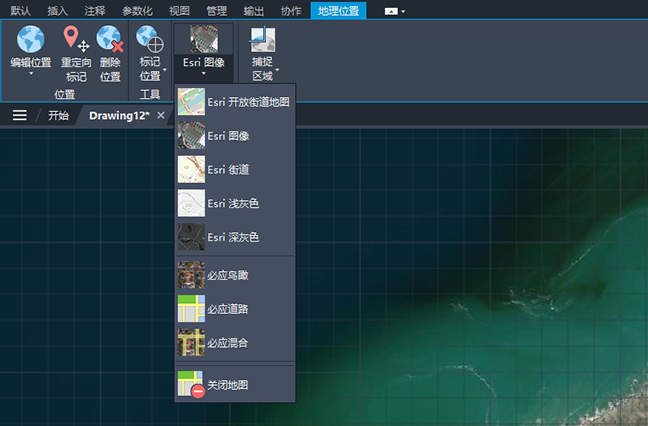
Task: Open the 输出 ribbon tab
Action: pyautogui.click(x=254, y=11)
